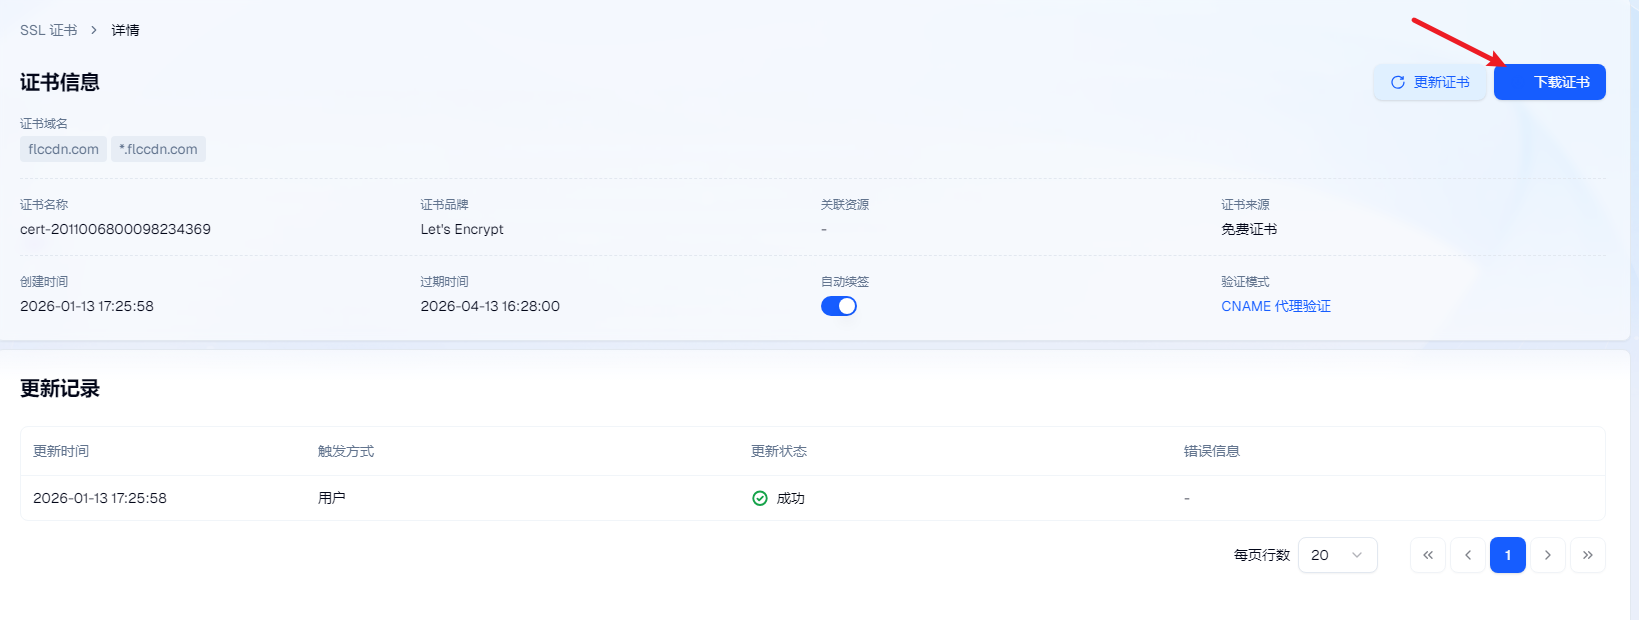Jump to last page with double-right arrows
The height and width of the screenshot is (620, 1639).
(x=1587, y=555)
